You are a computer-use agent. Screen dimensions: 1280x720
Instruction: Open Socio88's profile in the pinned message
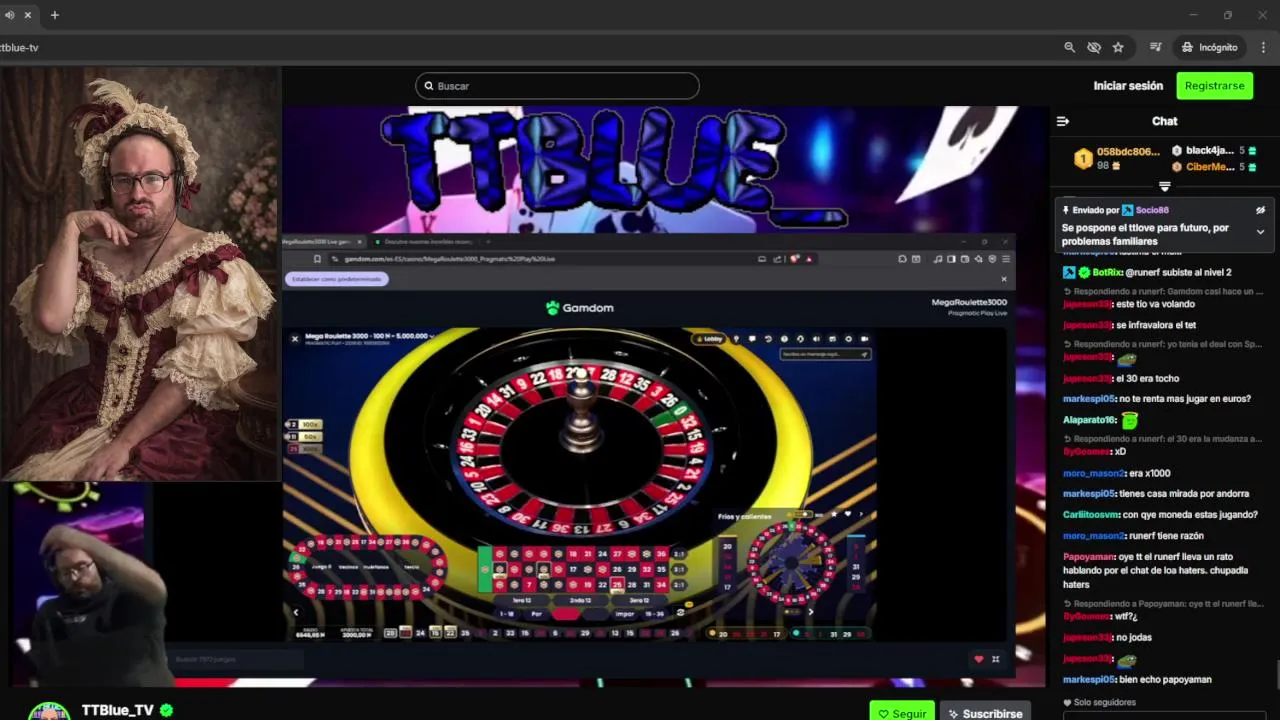coord(1151,211)
